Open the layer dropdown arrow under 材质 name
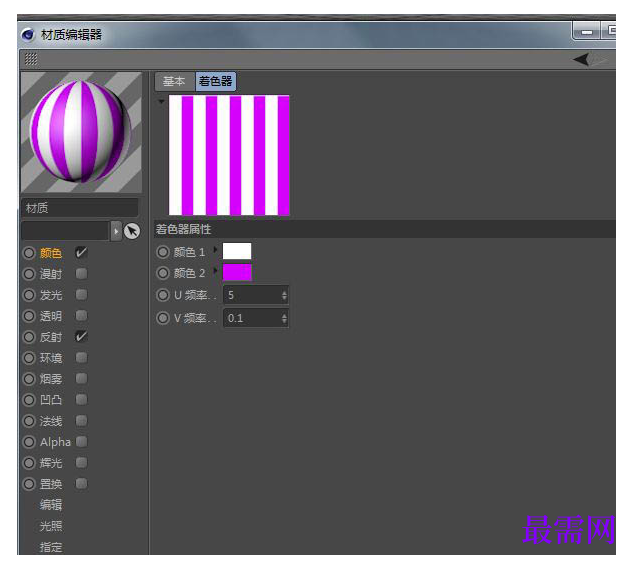This screenshot has height=561, width=634. click(x=116, y=231)
